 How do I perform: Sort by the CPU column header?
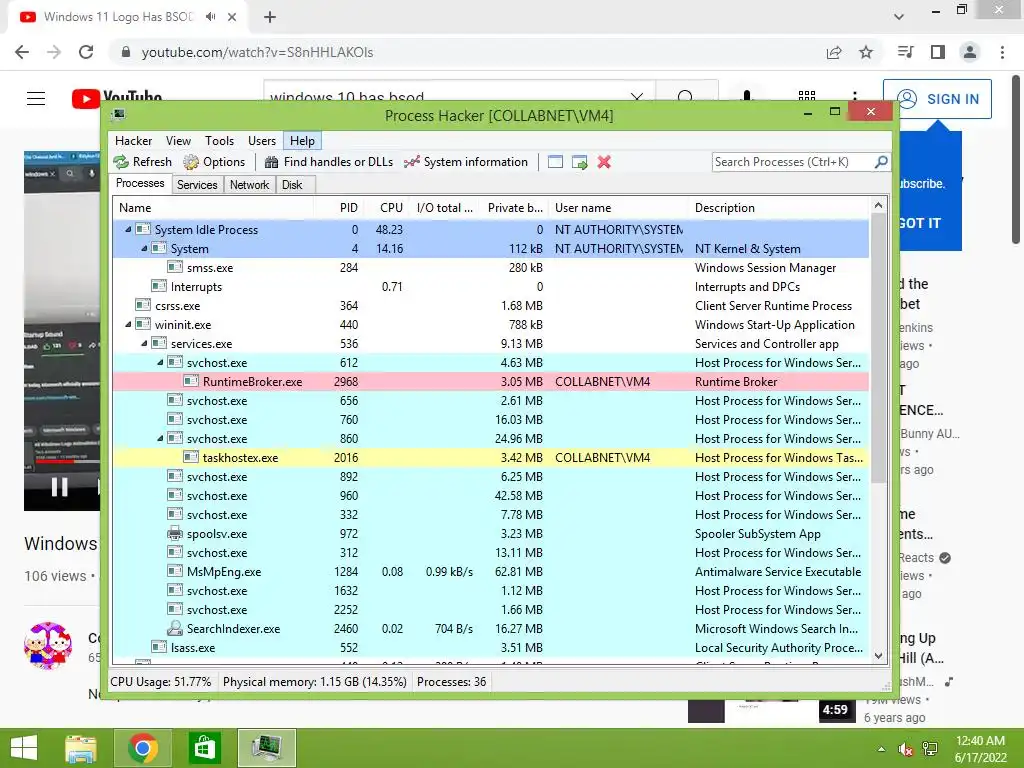click(387, 208)
